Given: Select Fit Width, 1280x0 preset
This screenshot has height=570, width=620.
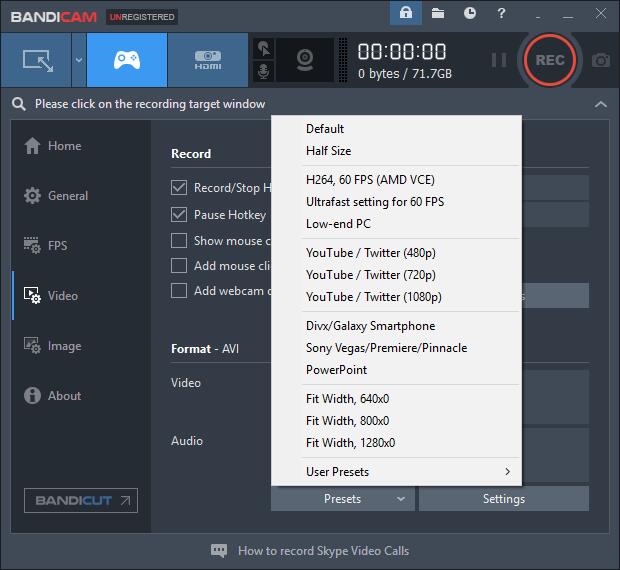Looking at the screenshot, I should pyautogui.click(x=397, y=443).
